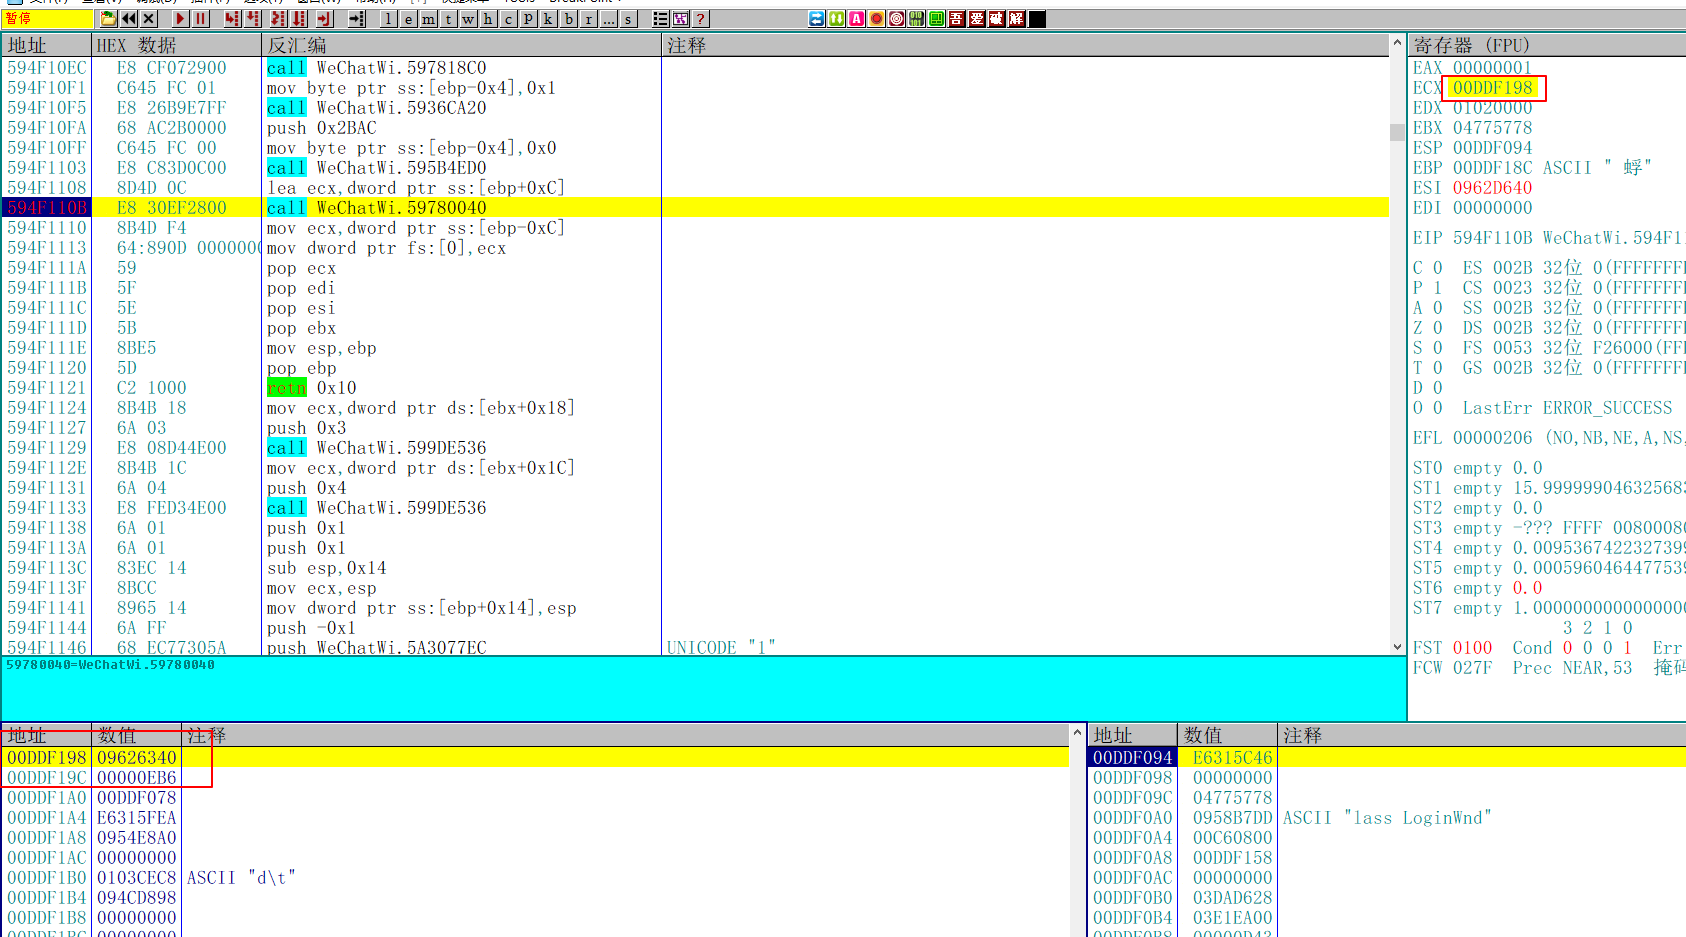This screenshot has width=1686, height=937.
Task: Click the 'HEX 数据' column header
Action: pos(176,45)
